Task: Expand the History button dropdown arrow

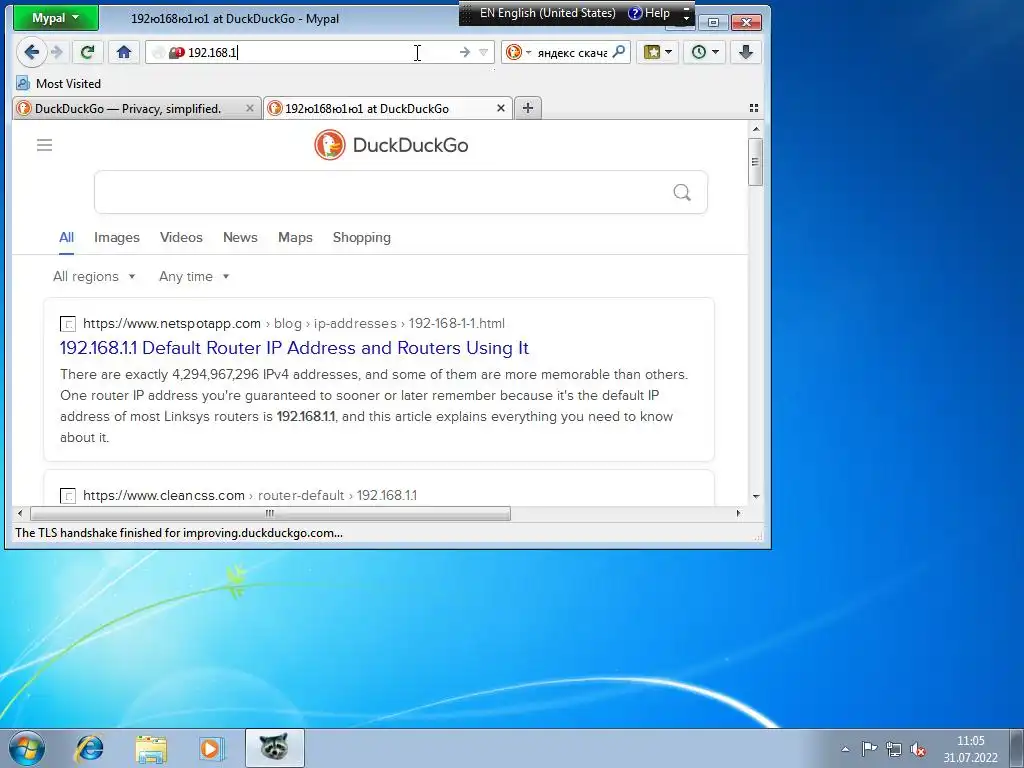Action: [x=716, y=52]
